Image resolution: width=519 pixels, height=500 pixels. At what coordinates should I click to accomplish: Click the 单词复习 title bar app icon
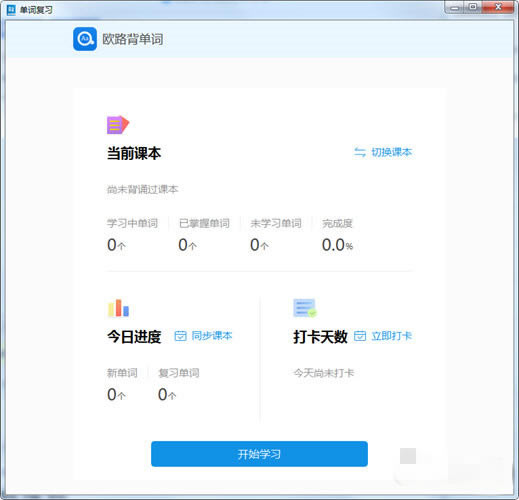(x=11, y=10)
